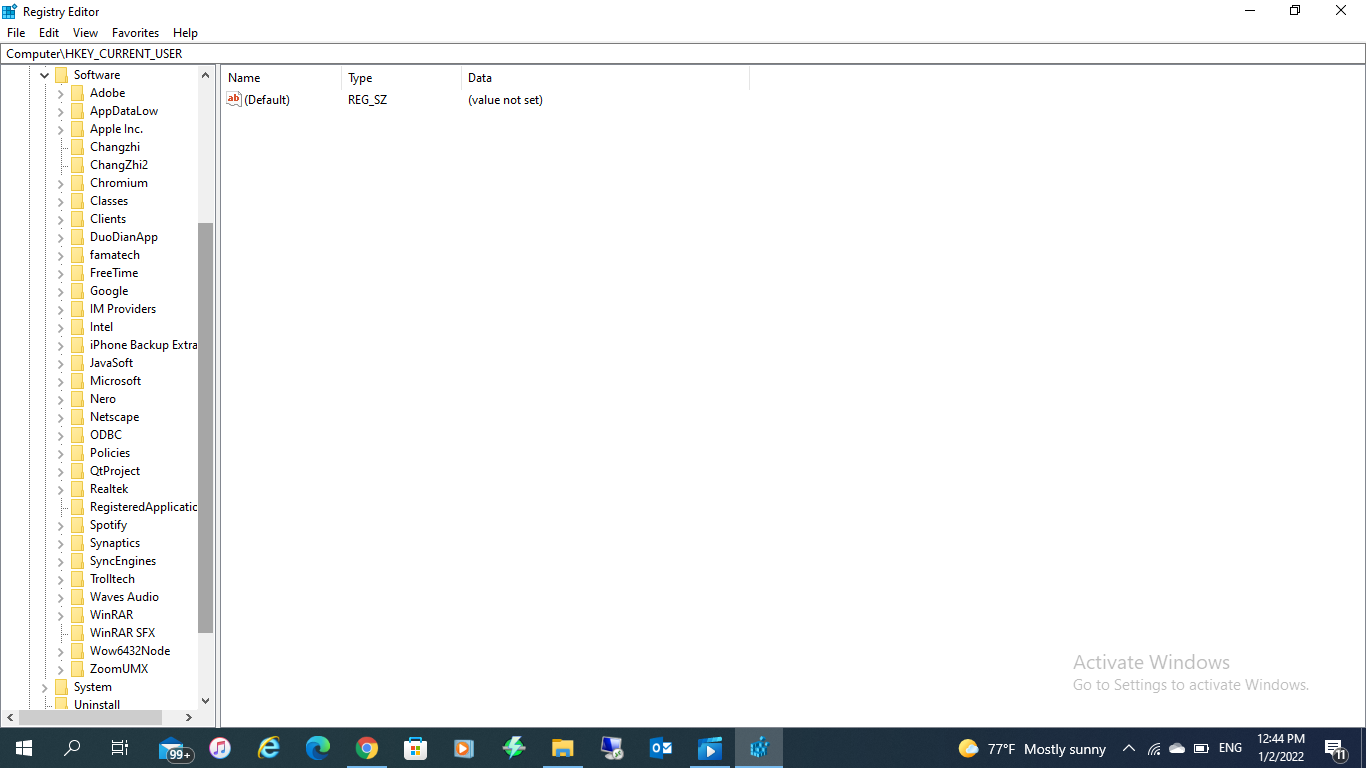The width and height of the screenshot is (1366, 768).
Task: Click the Data column header
Action: tap(604, 77)
